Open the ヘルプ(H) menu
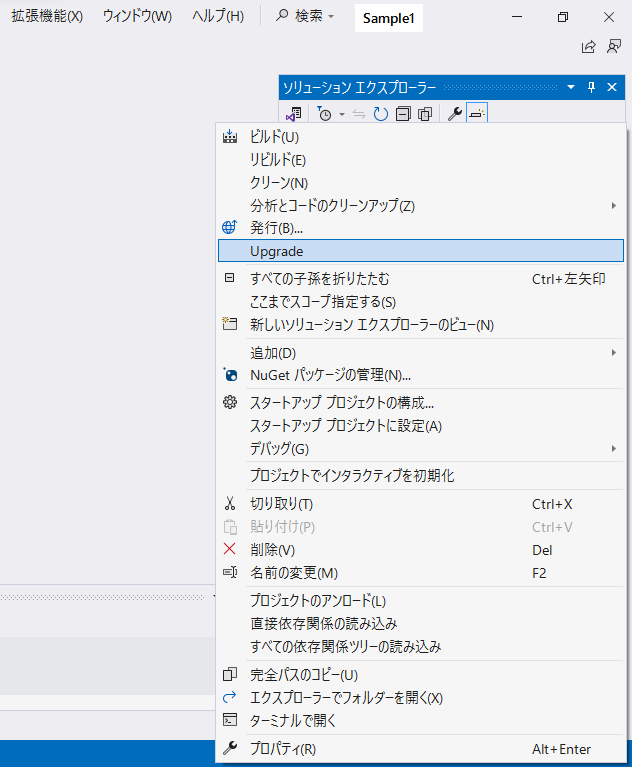The height and width of the screenshot is (768, 632). tap(217, 17)
